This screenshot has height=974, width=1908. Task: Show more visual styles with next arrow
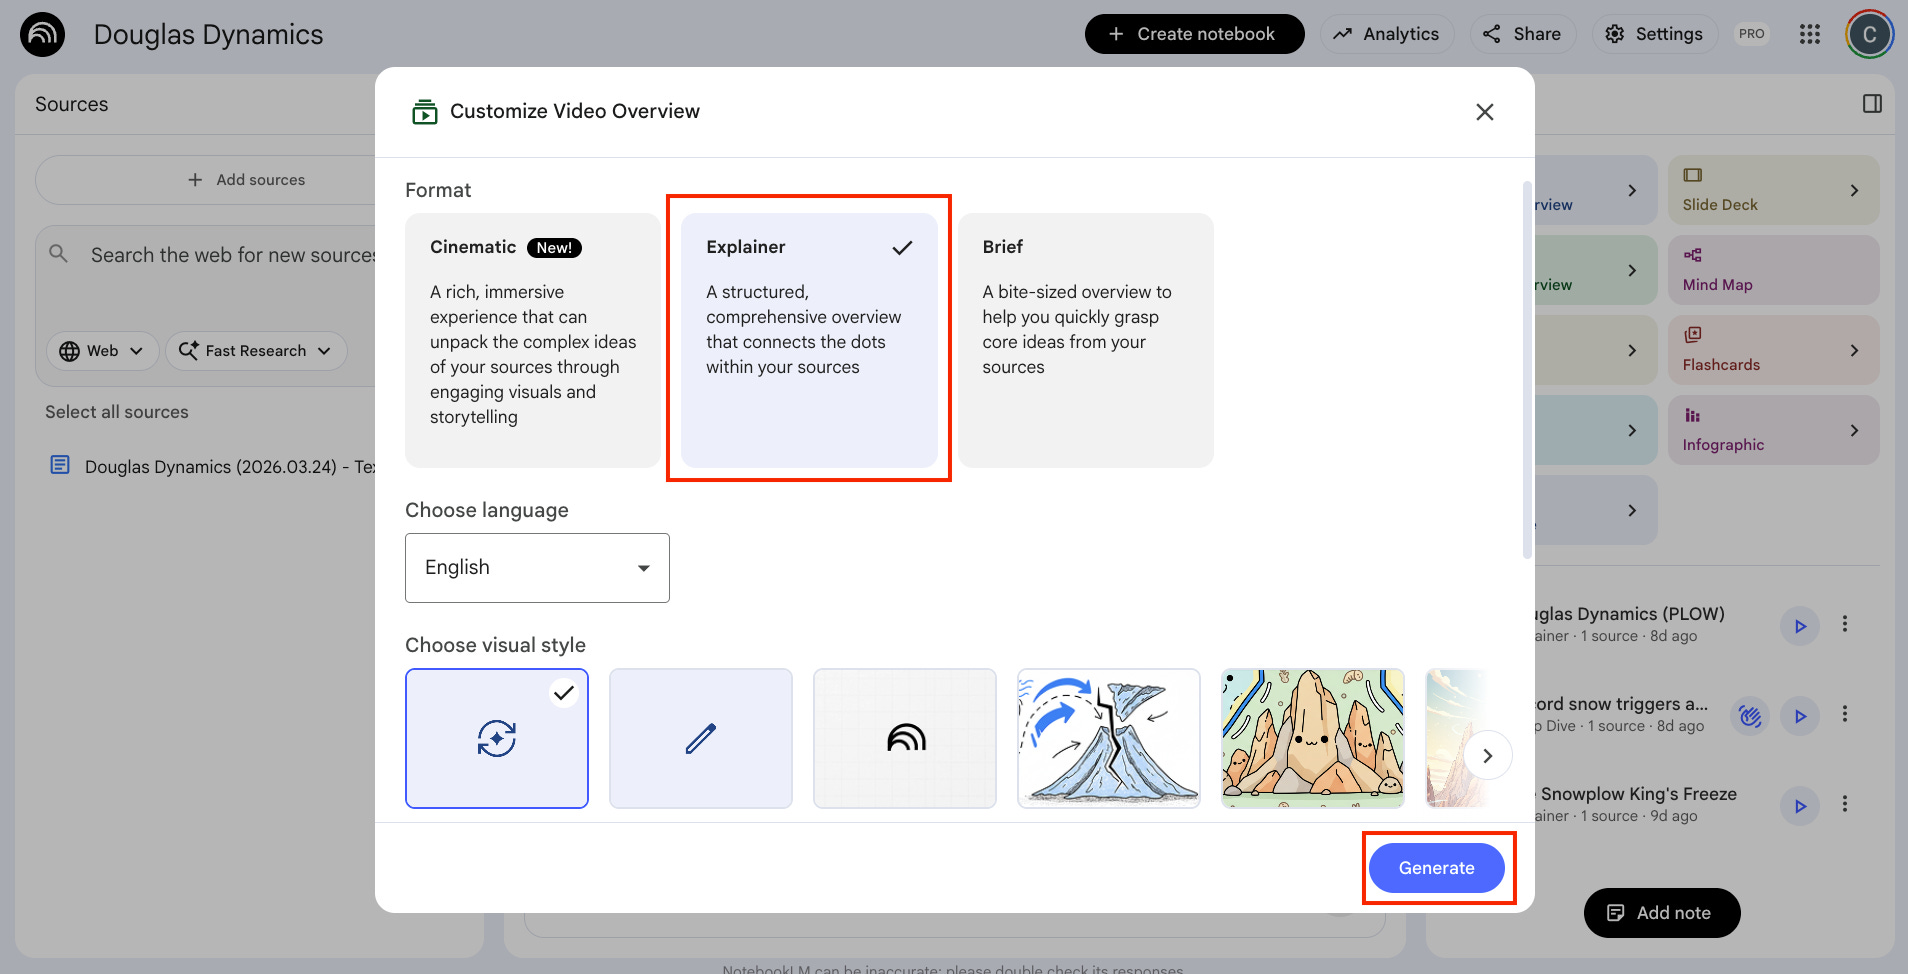1488,756
